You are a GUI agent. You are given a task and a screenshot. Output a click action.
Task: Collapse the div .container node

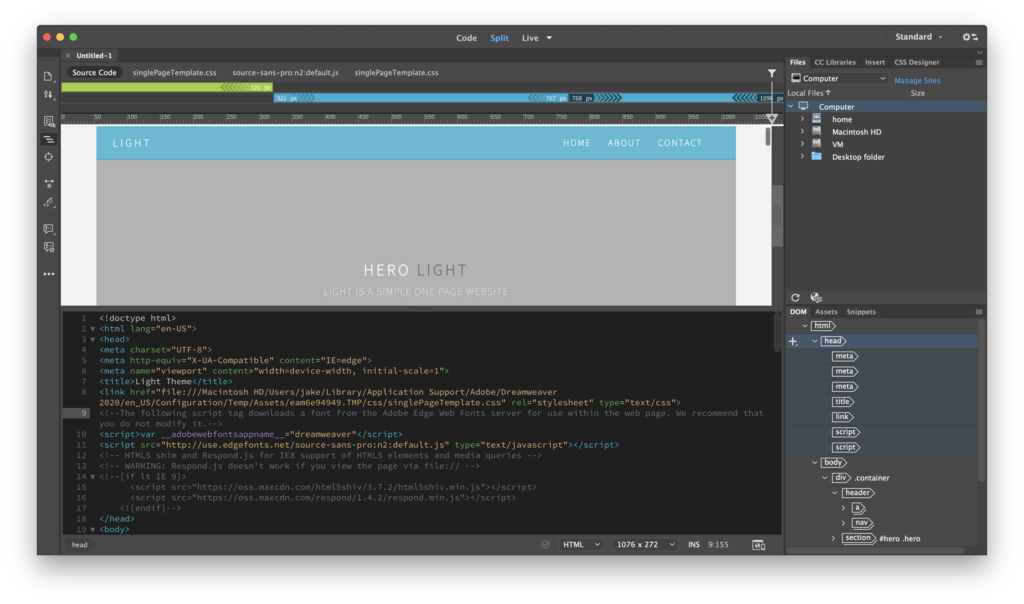tap(825, 478)
